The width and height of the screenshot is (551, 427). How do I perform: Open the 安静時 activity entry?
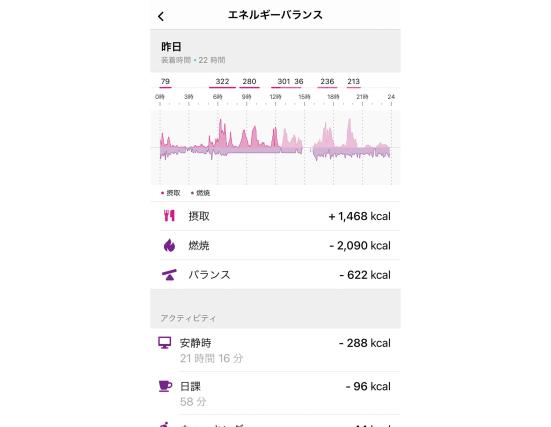point(276,350)
